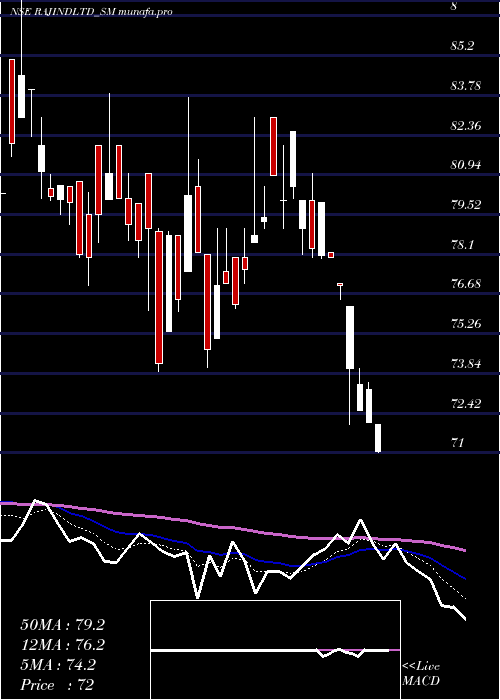Click the 71 price axis label

pyautogui.click(x=458, y=443)
